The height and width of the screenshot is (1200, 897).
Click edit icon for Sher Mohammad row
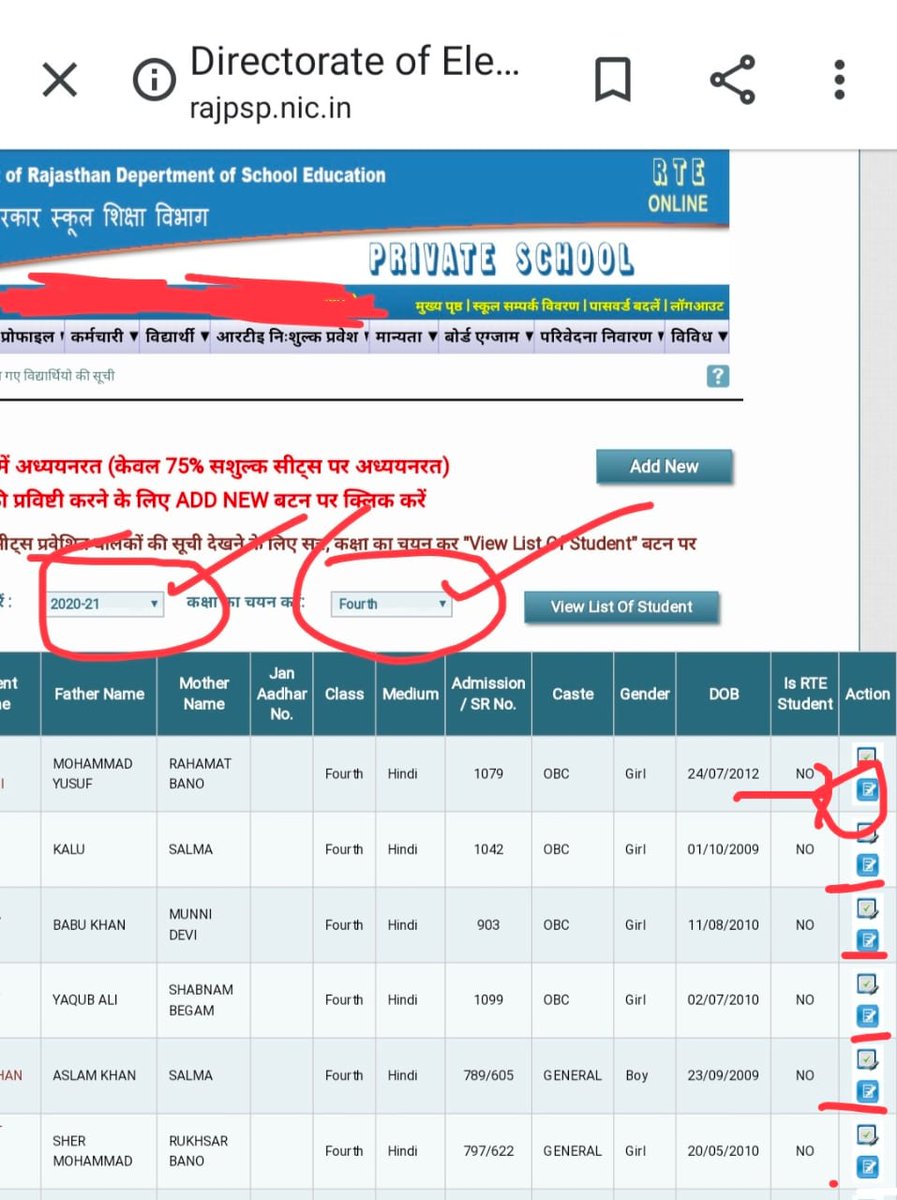point(868,1166)
